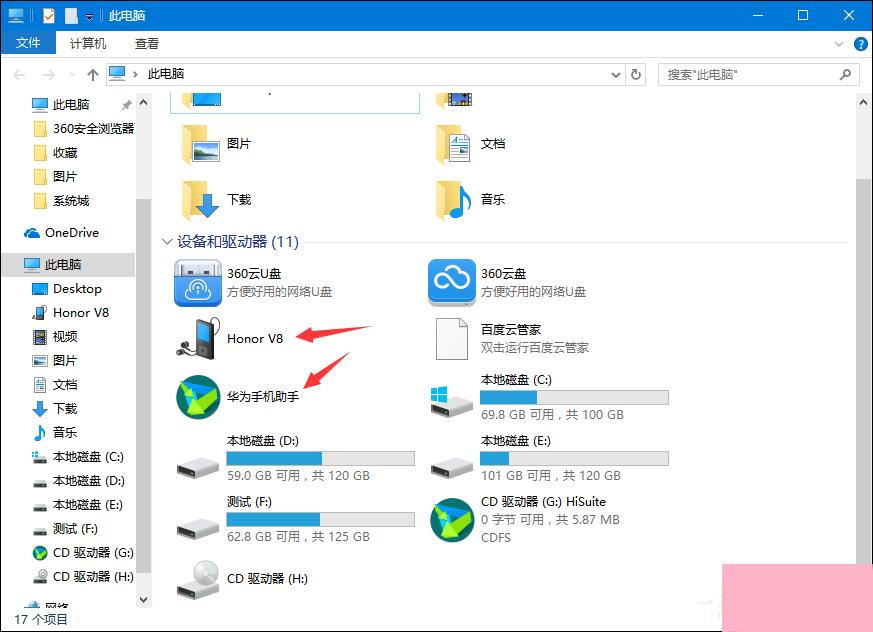Select 360安全浏览器 quick access folder
873x632 pixels.
pos(84,129)
